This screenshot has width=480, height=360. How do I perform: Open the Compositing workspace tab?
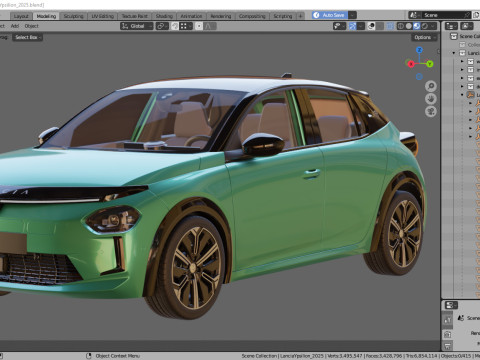[x=252, y=16]
